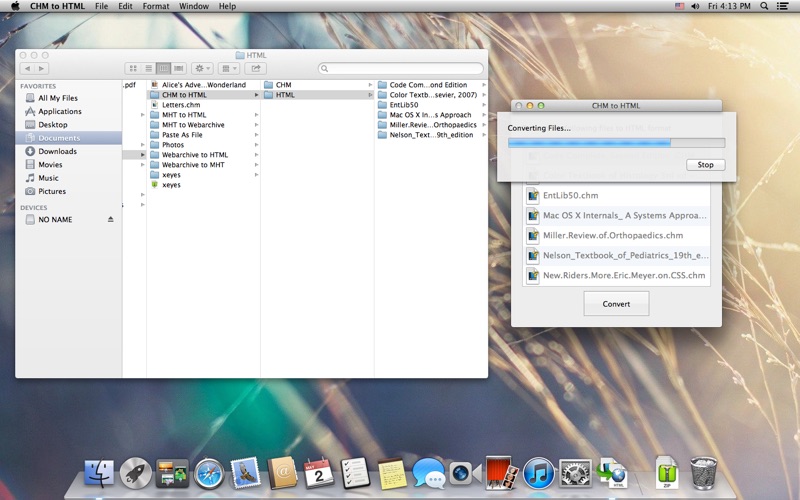Screen dimensions: 800x500
Task: Switch Finder to icon view
Action: (x=133, y=68)
